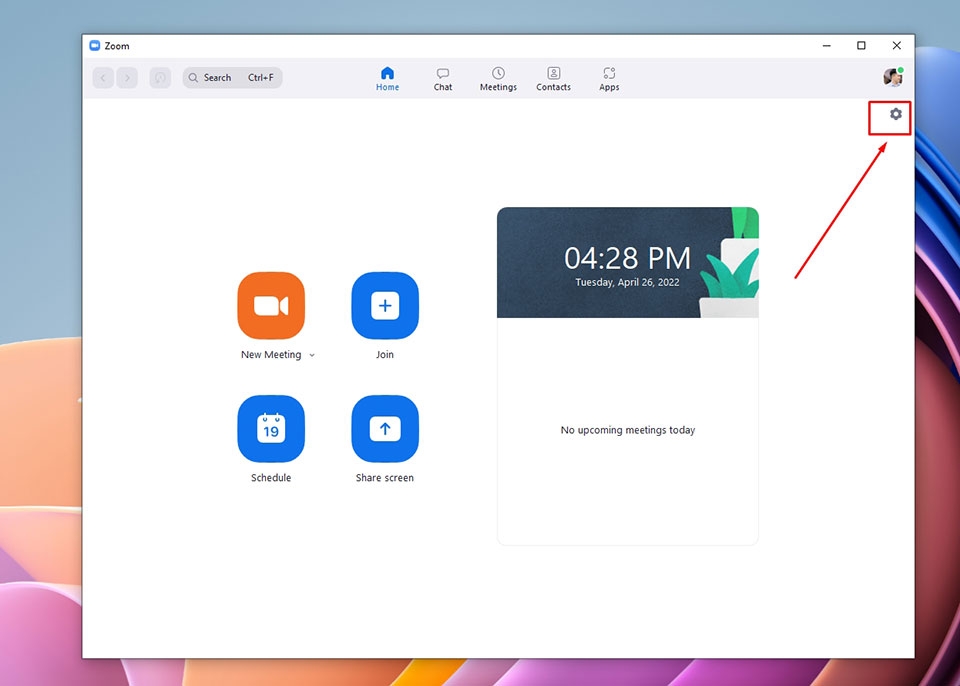Viewport: 960px width, 686px height.
Task: Go to the Home tab
Action: click(388, 79)
